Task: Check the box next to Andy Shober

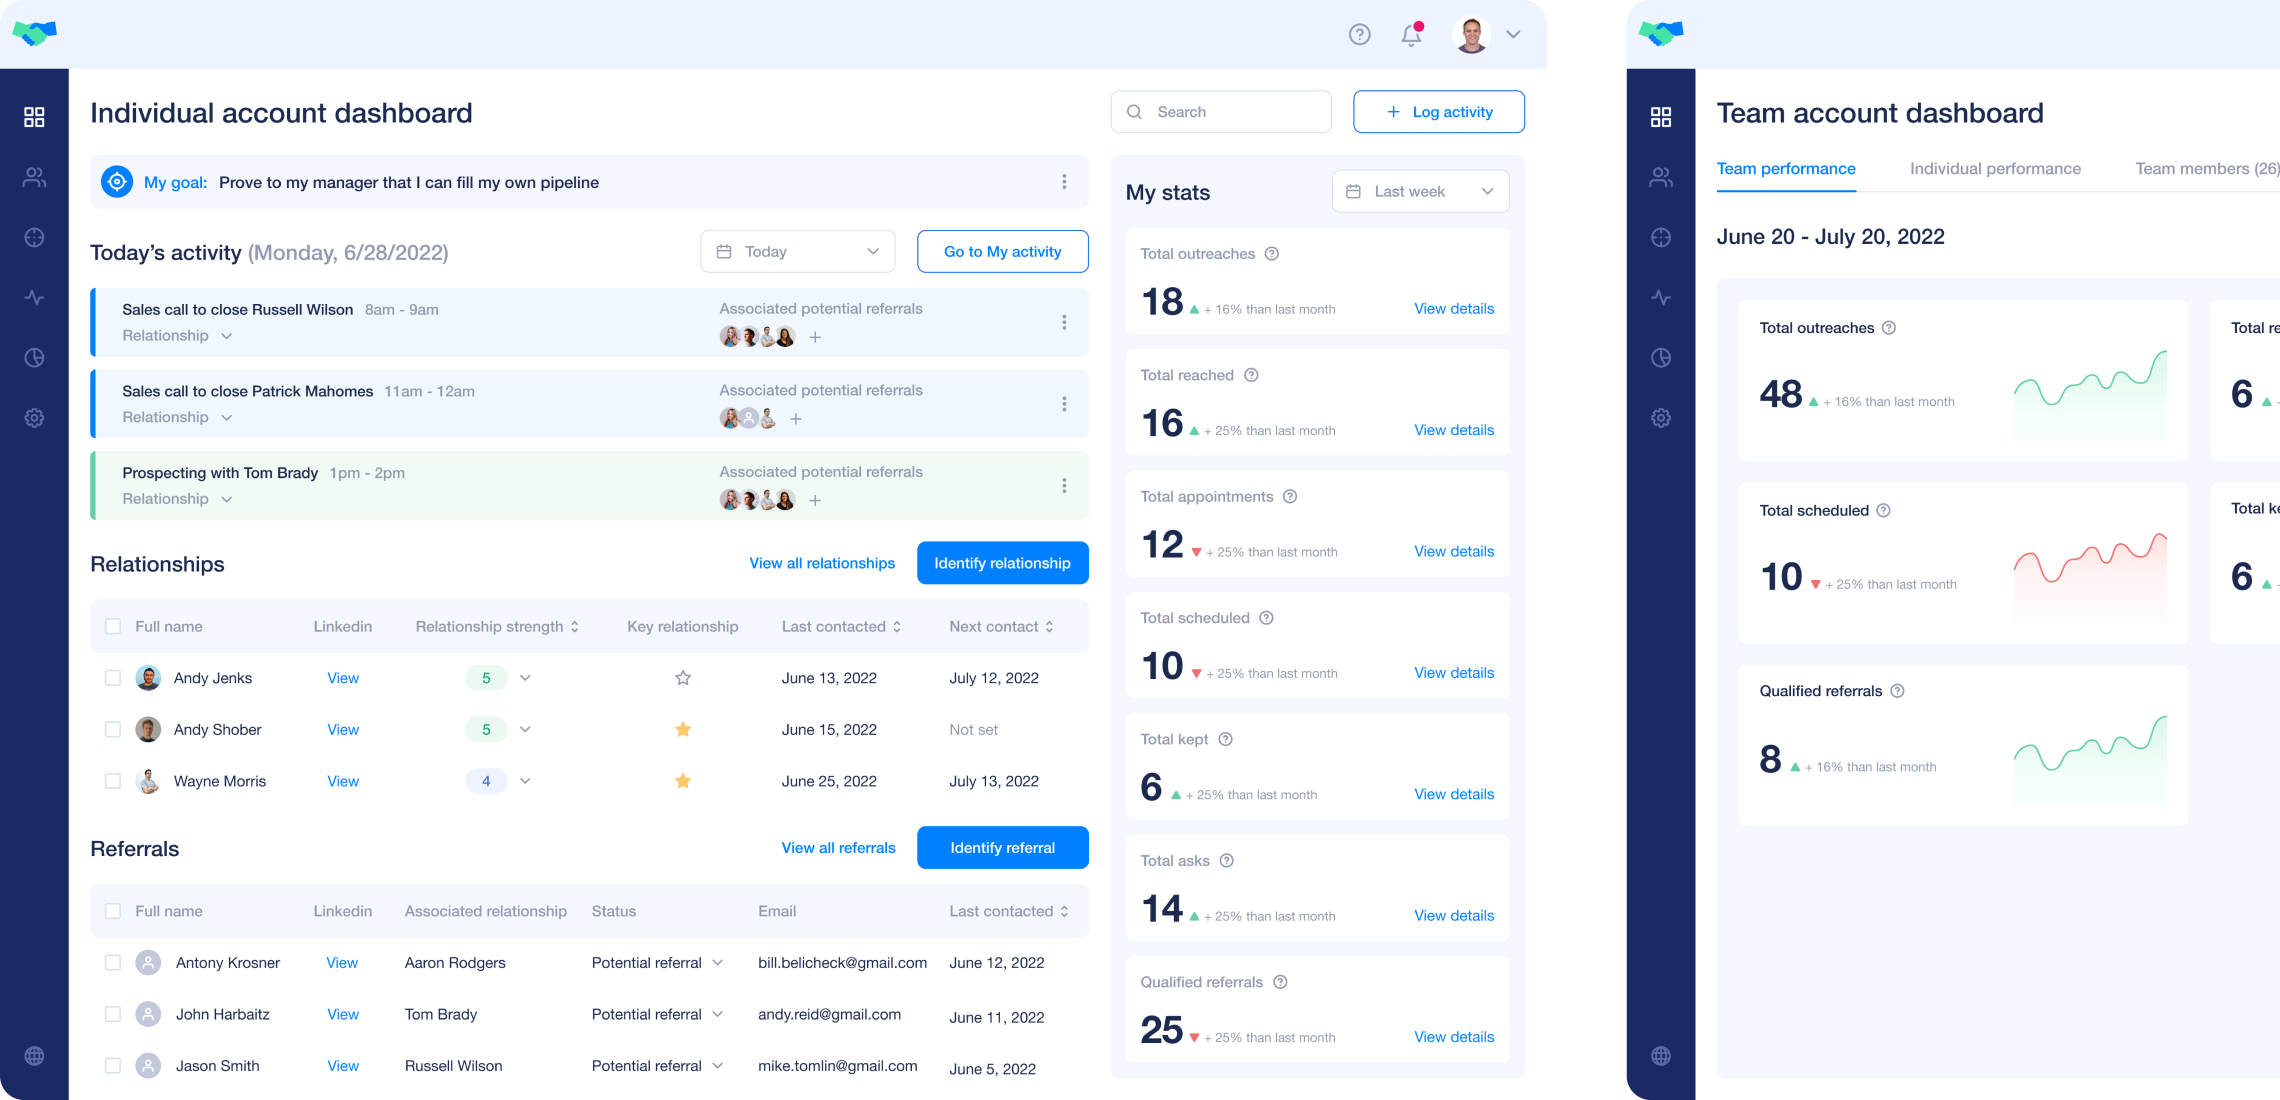Action: [113, 730]
